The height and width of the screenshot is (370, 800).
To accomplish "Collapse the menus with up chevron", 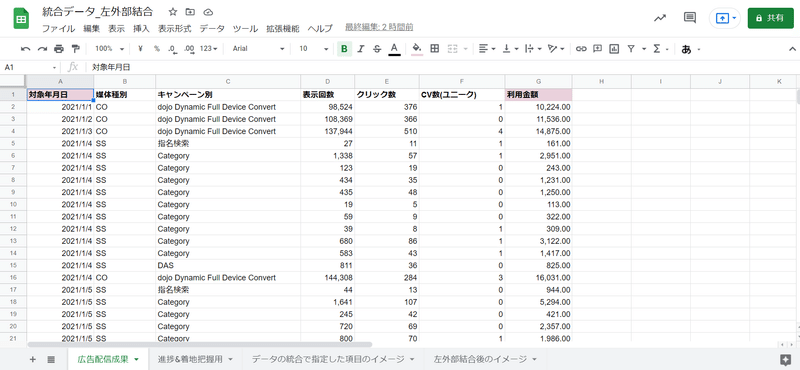I will [x=792, y=49].
